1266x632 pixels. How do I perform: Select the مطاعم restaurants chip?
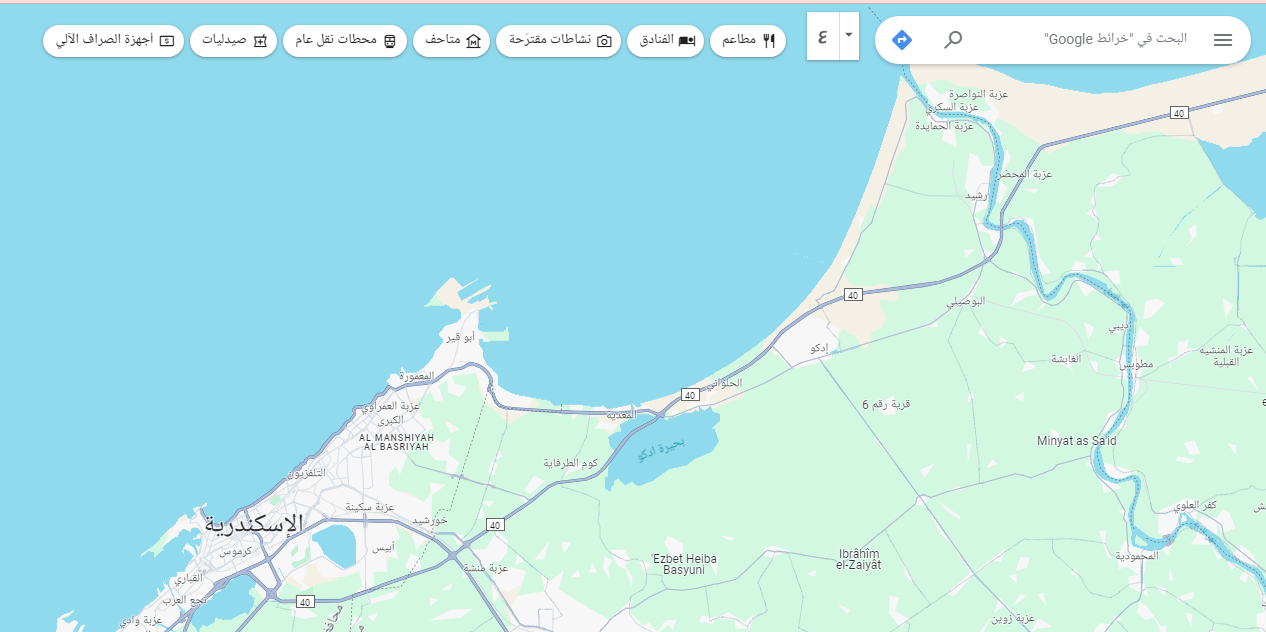point(748,41)
